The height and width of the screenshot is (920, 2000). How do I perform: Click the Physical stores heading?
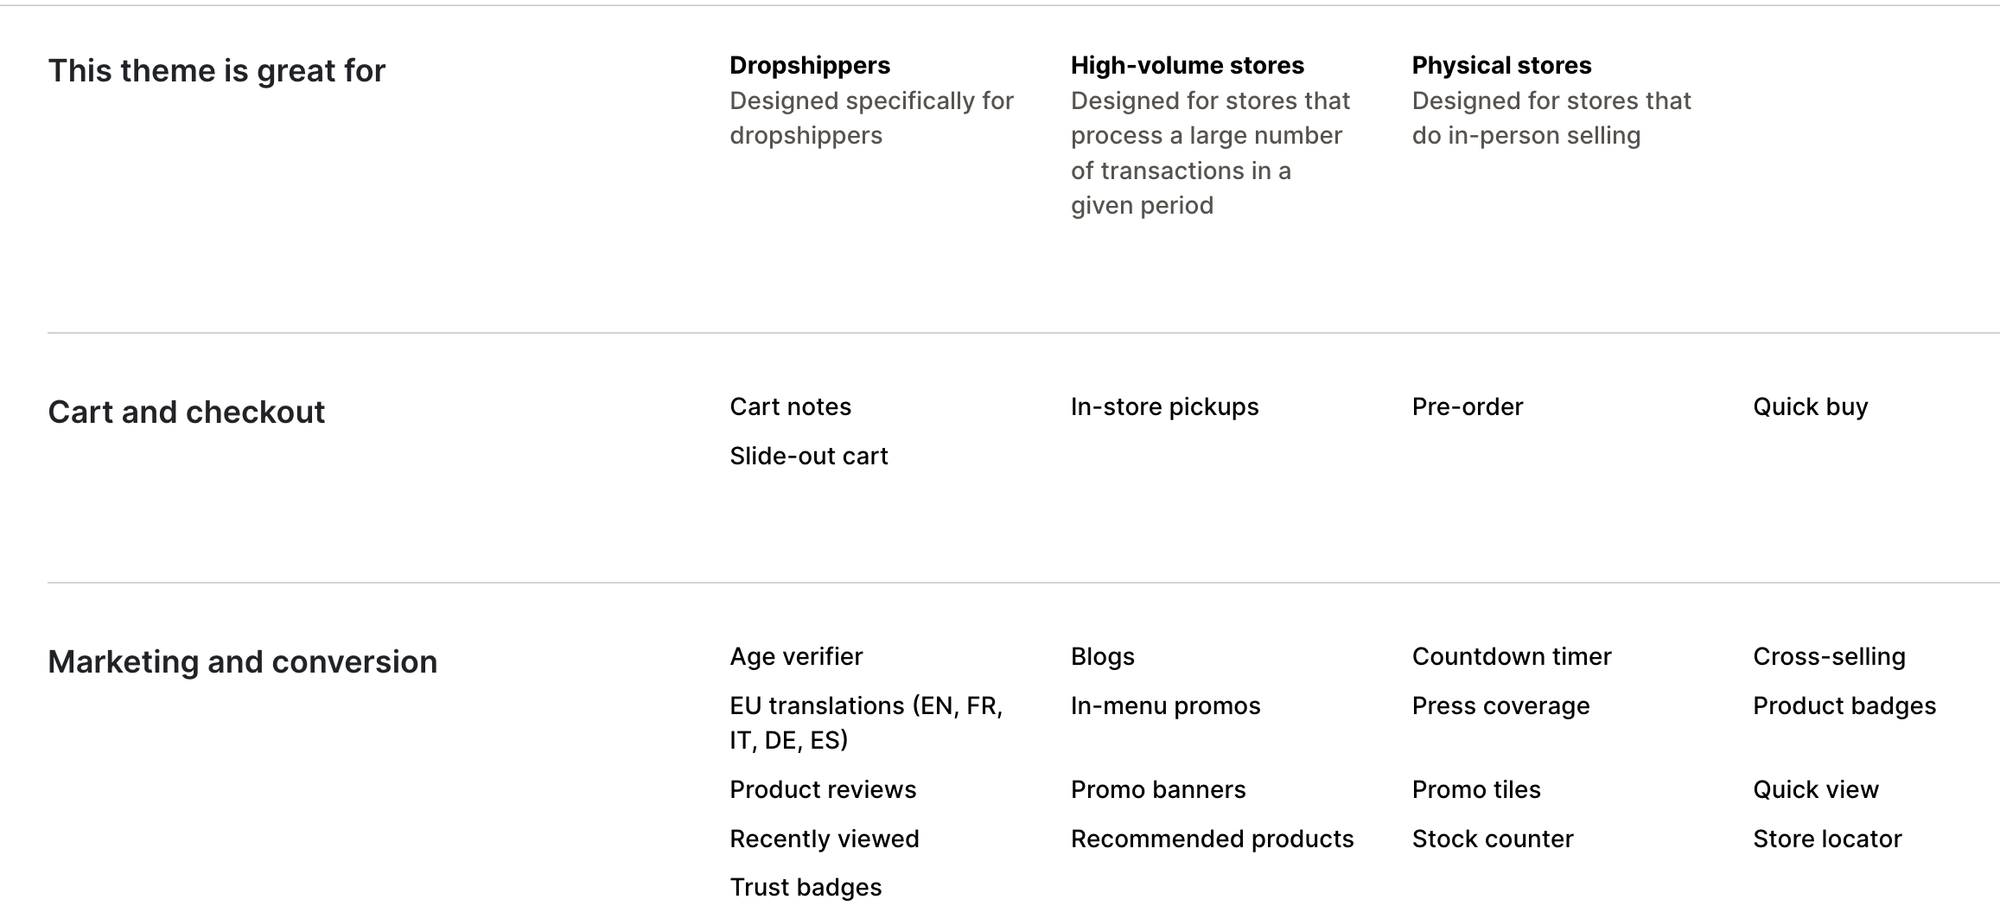coord(1501,66)
